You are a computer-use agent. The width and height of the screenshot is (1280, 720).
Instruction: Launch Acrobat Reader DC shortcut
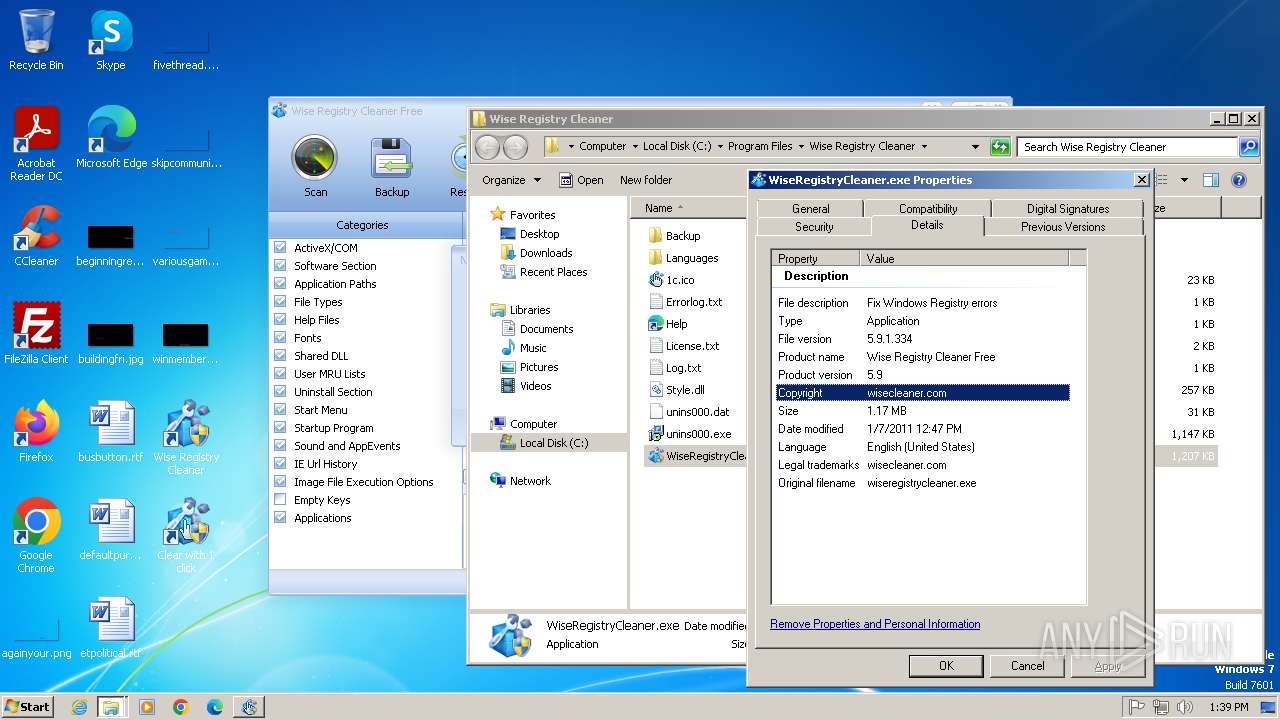36,145
